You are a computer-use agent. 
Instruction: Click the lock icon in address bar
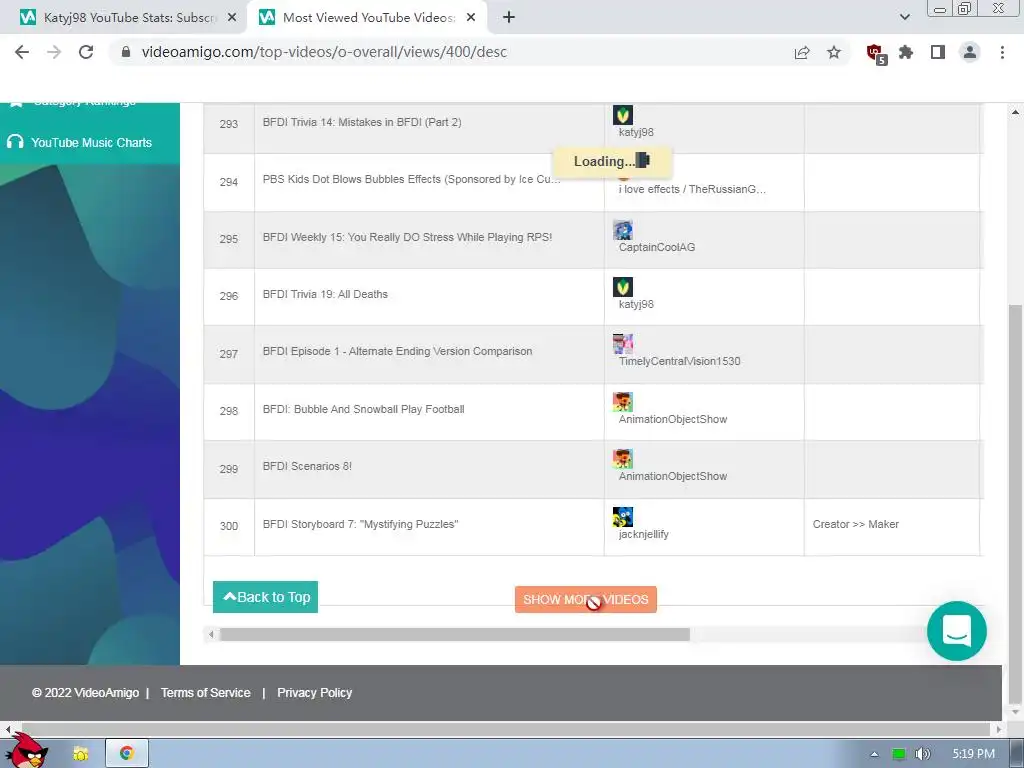pos(126,52)
